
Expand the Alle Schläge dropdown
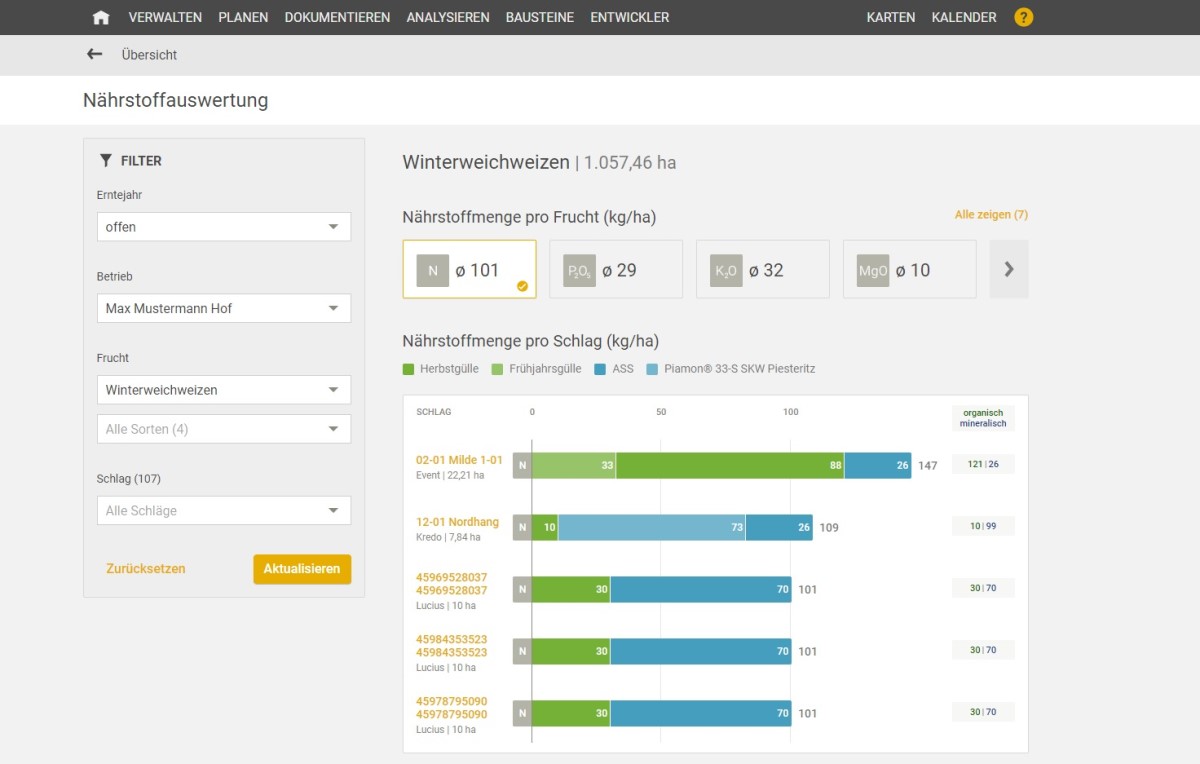(x=224, y=510)
